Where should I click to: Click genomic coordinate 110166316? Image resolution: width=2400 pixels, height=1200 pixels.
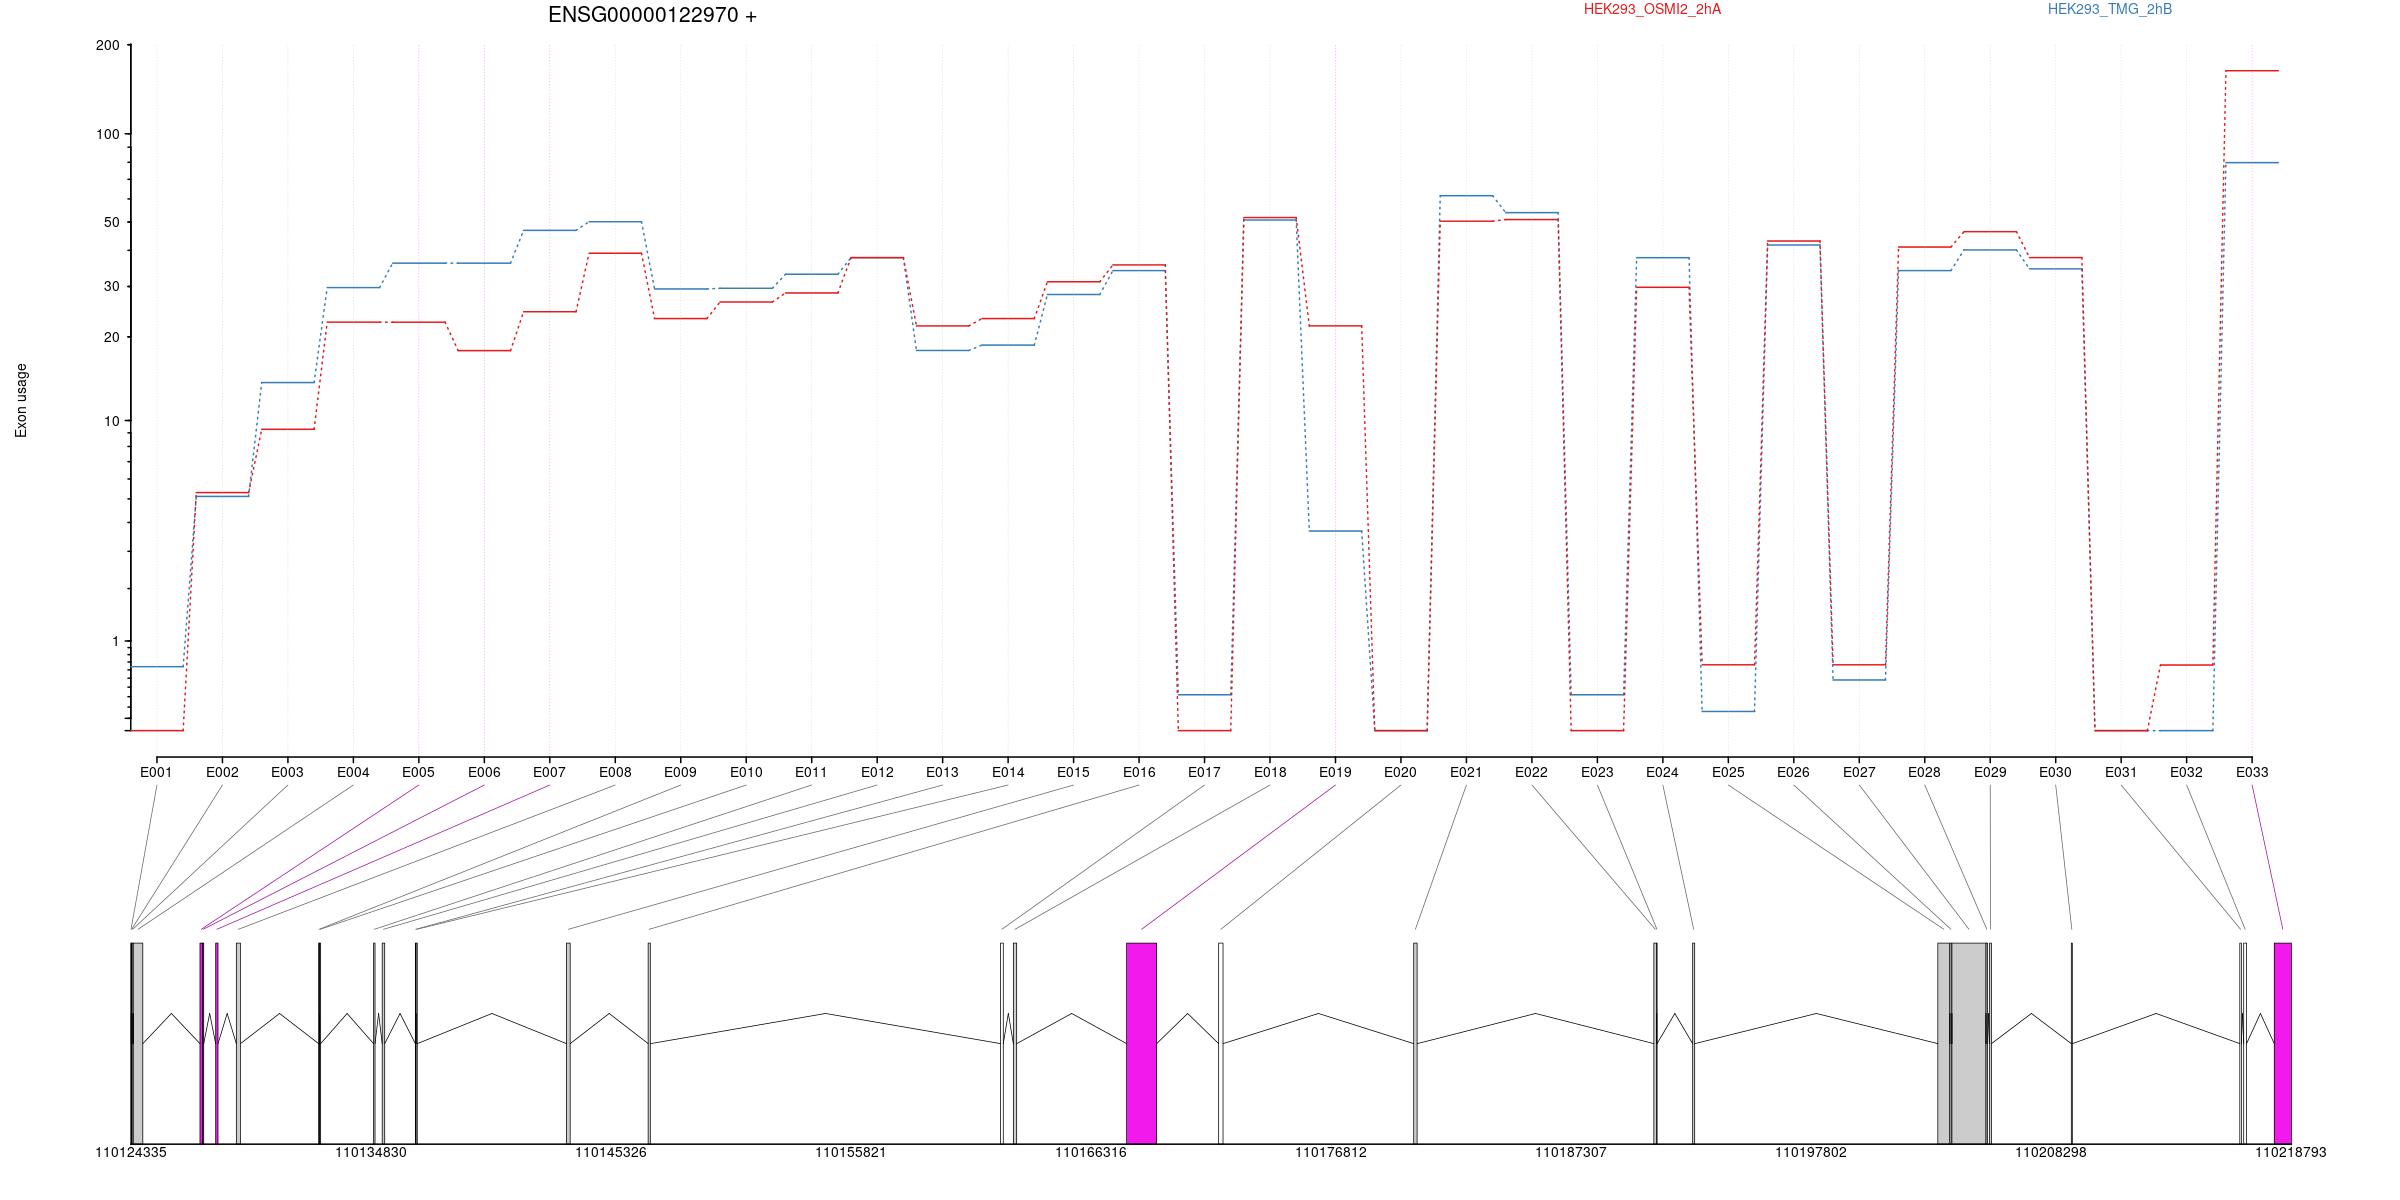[1091, 1152]
